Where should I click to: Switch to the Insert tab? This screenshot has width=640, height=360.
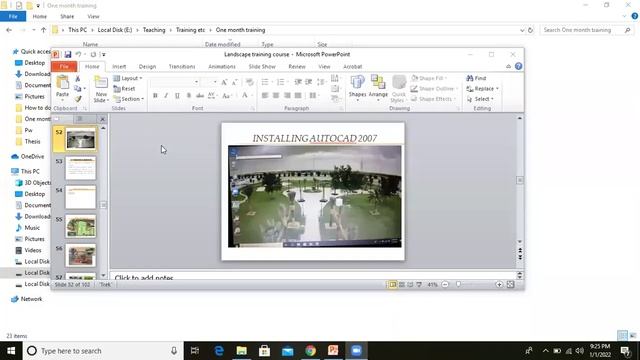click(x=119, y=67)
